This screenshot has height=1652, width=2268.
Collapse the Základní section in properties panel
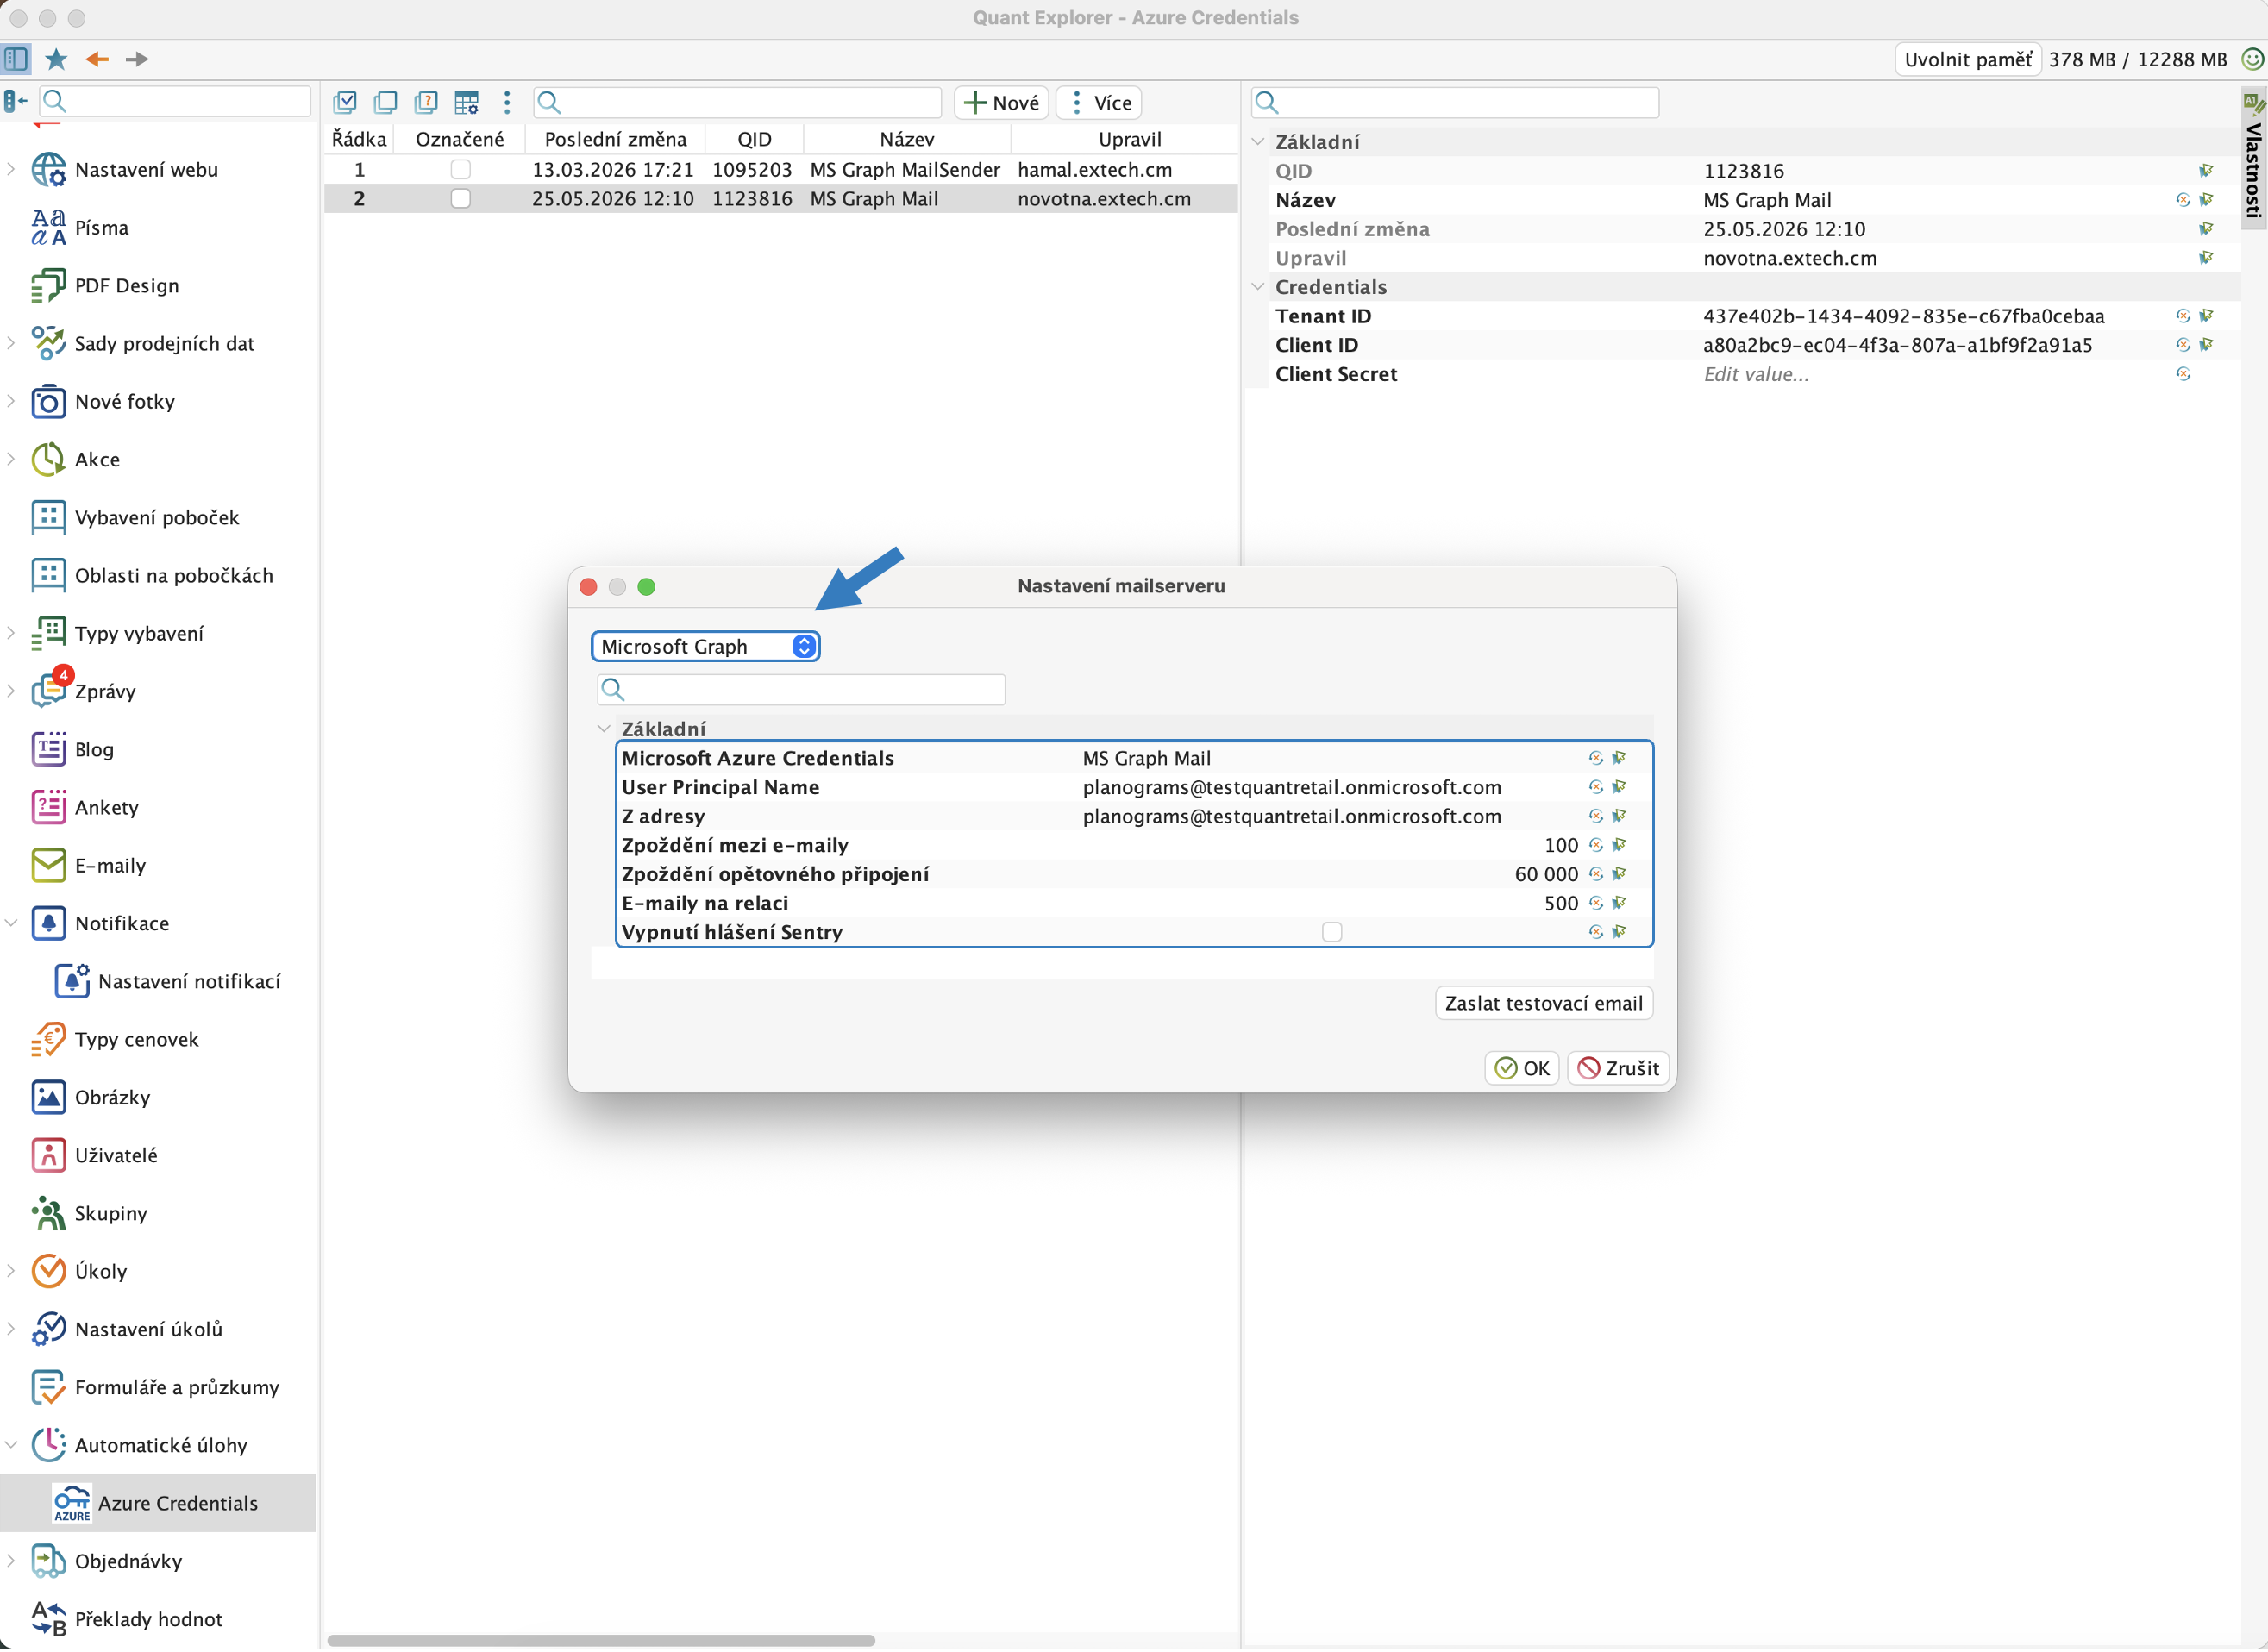[1257, 142]
